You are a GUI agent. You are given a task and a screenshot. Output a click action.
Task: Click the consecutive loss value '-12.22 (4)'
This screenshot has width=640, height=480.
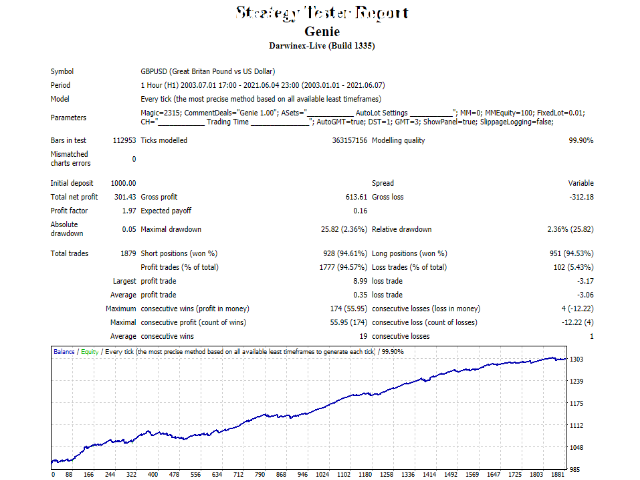coord(577,323)
